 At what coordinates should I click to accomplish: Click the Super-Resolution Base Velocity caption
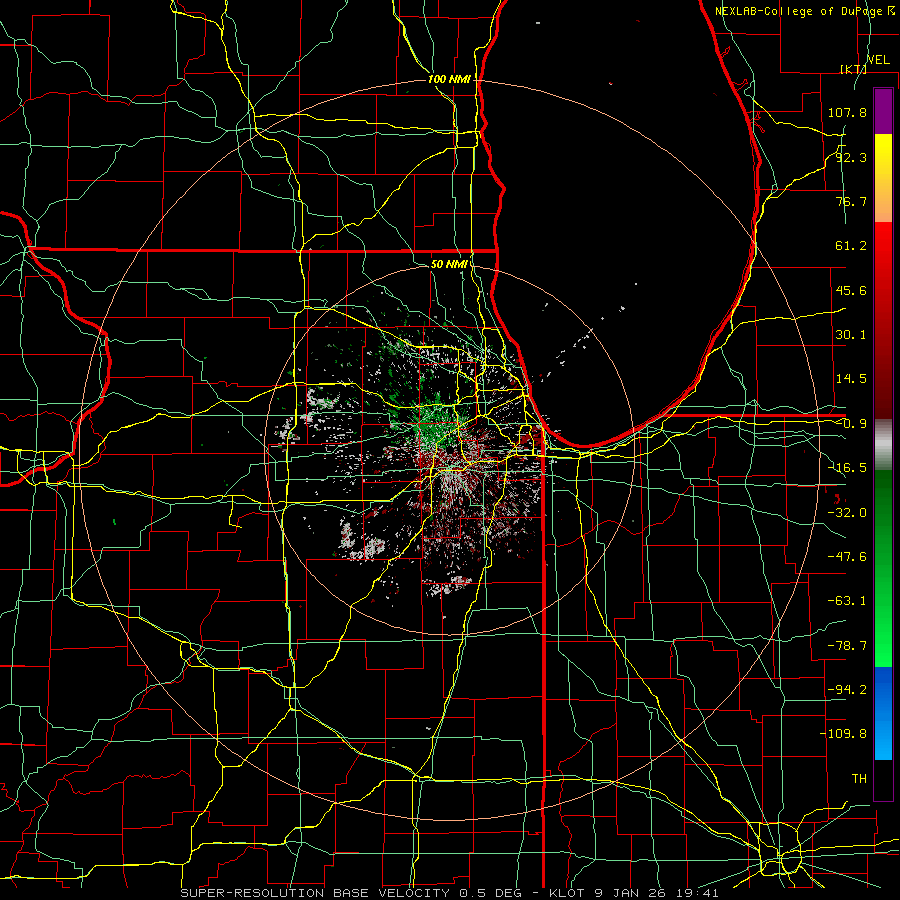pyautogui.click(x=449, y=893)
